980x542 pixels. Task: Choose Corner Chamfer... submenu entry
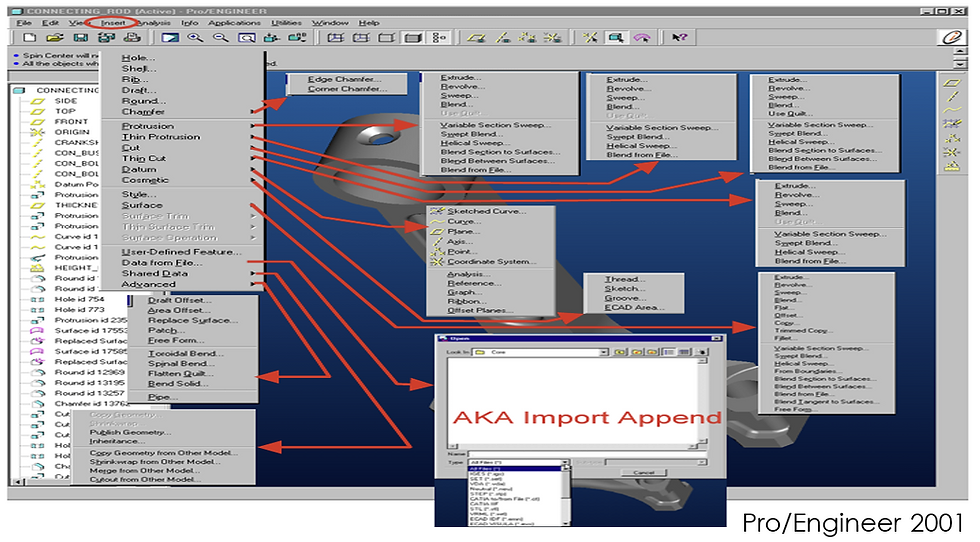[x=348, y=89]
